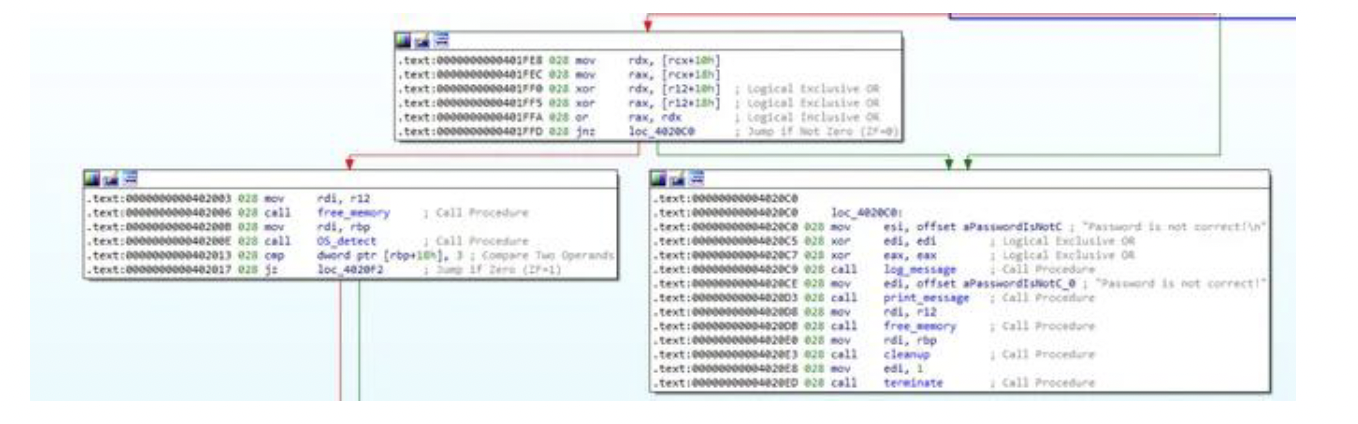The width and height of the screenshot is (1358, 424).
Task: Set node color for the loc_4020C0 block
Action: 658,178
